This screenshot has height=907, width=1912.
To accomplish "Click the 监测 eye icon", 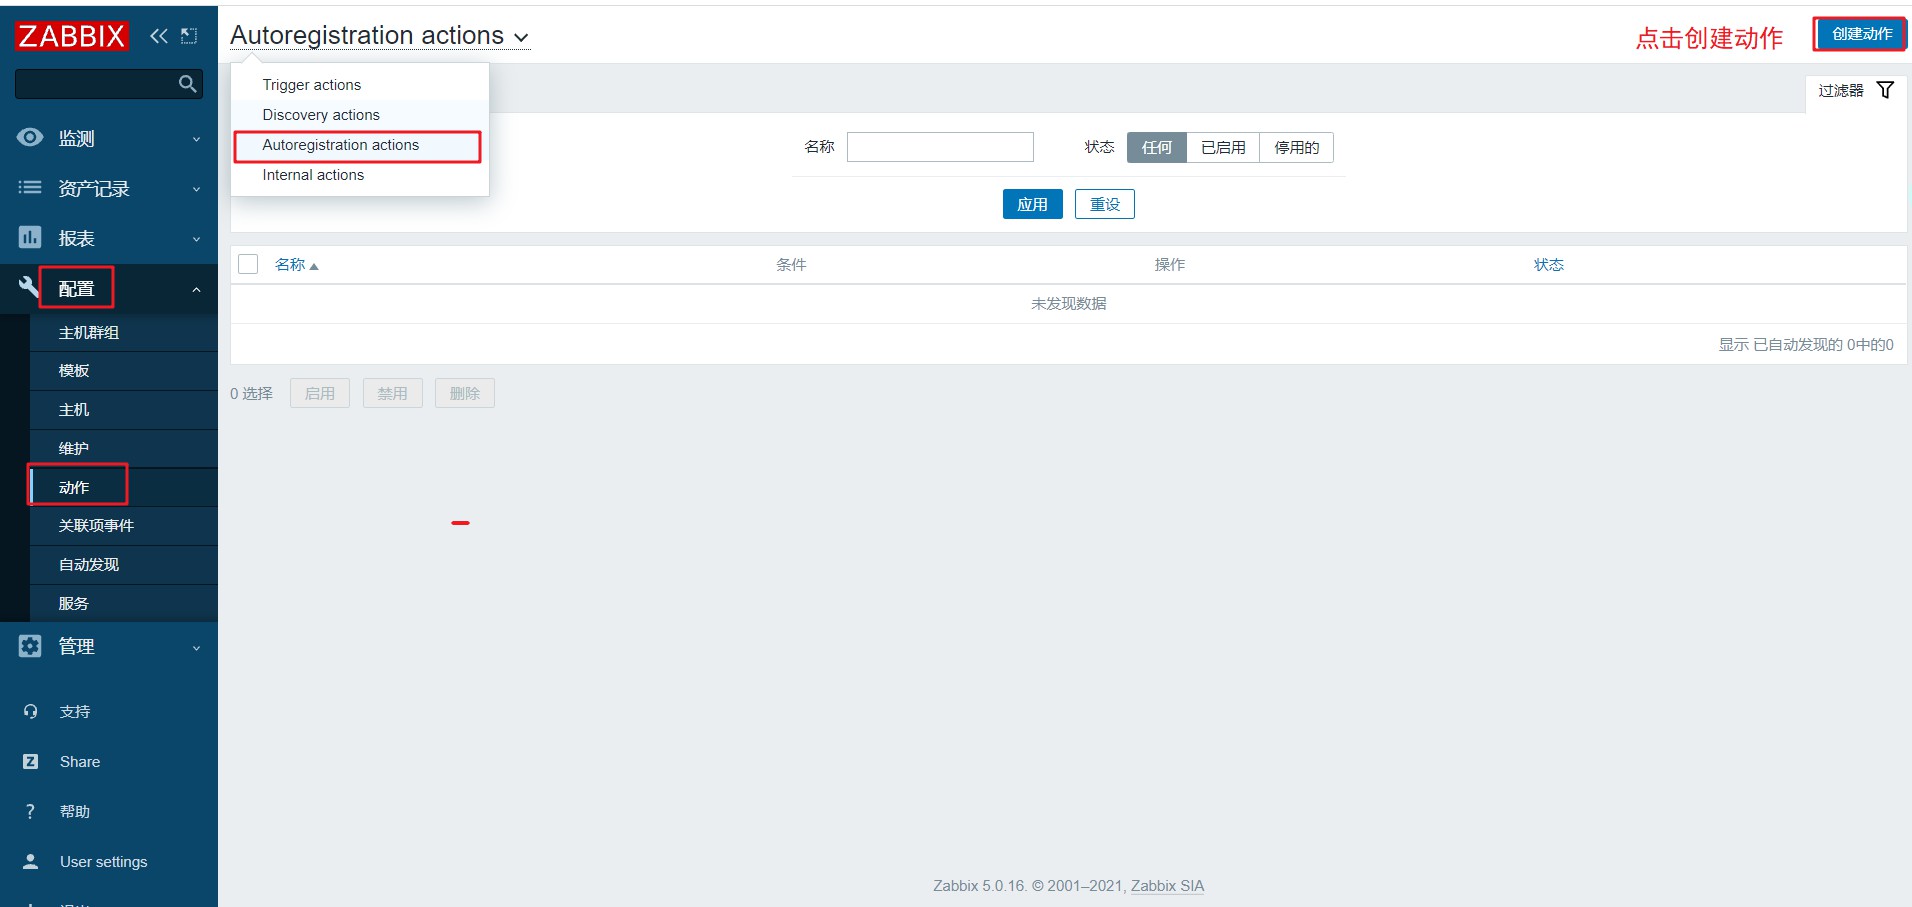I will coord(30,138).
